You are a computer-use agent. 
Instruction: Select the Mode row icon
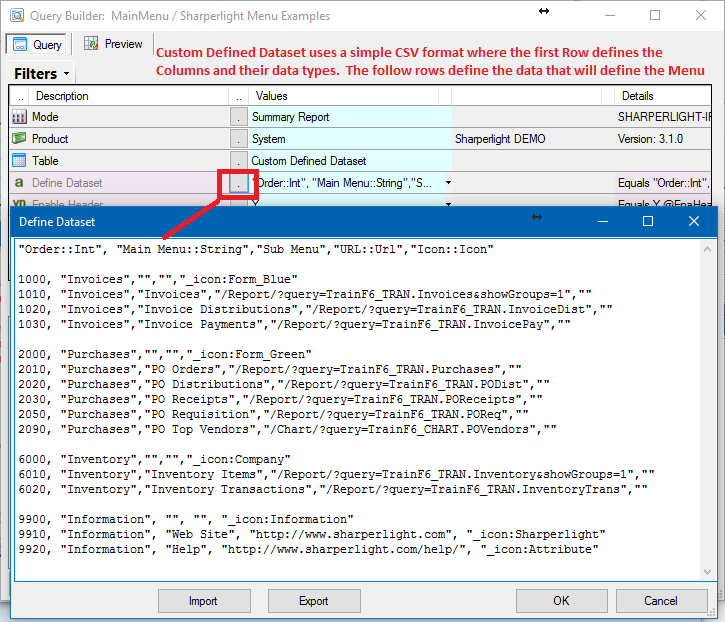tap(19, 117)
